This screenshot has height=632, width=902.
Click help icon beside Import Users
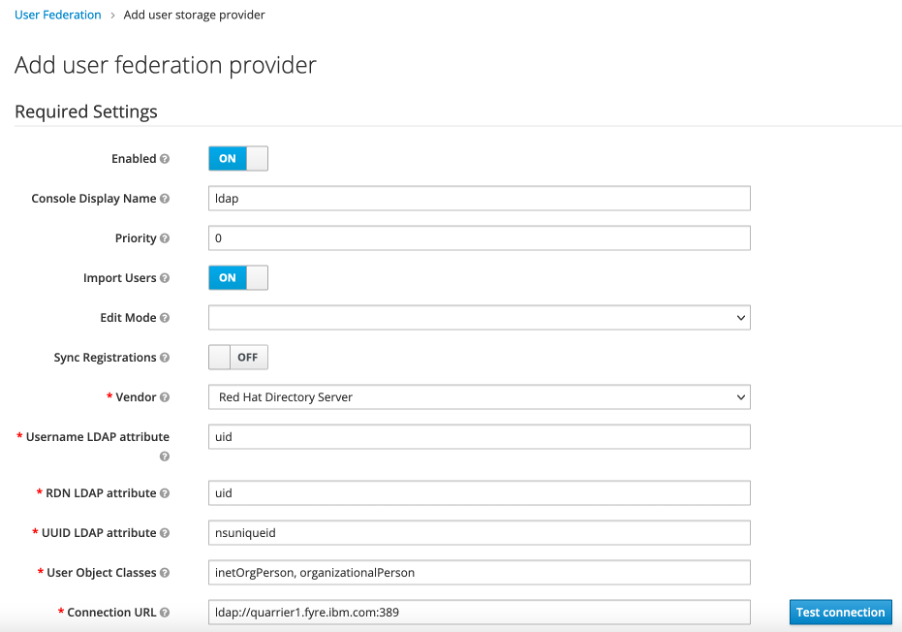pos(165,278)
